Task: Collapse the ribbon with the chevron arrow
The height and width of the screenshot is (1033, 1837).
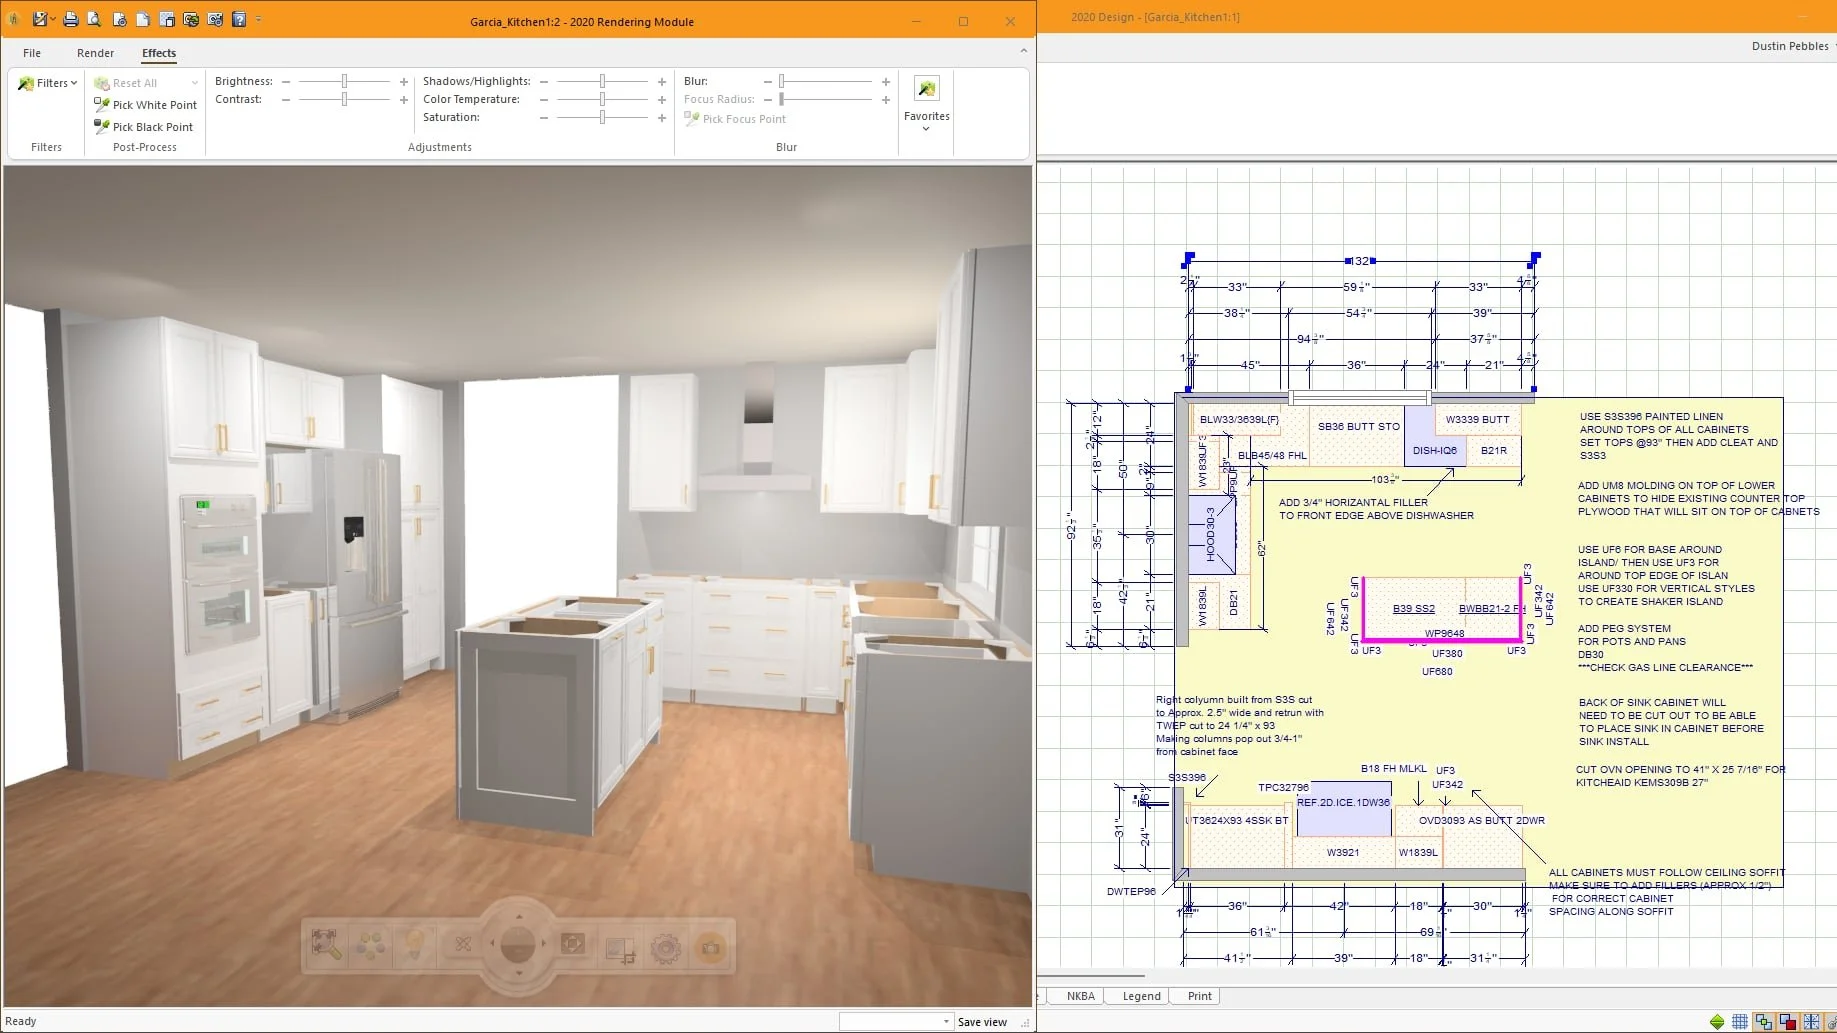Action: click(x=1022, y=52)
